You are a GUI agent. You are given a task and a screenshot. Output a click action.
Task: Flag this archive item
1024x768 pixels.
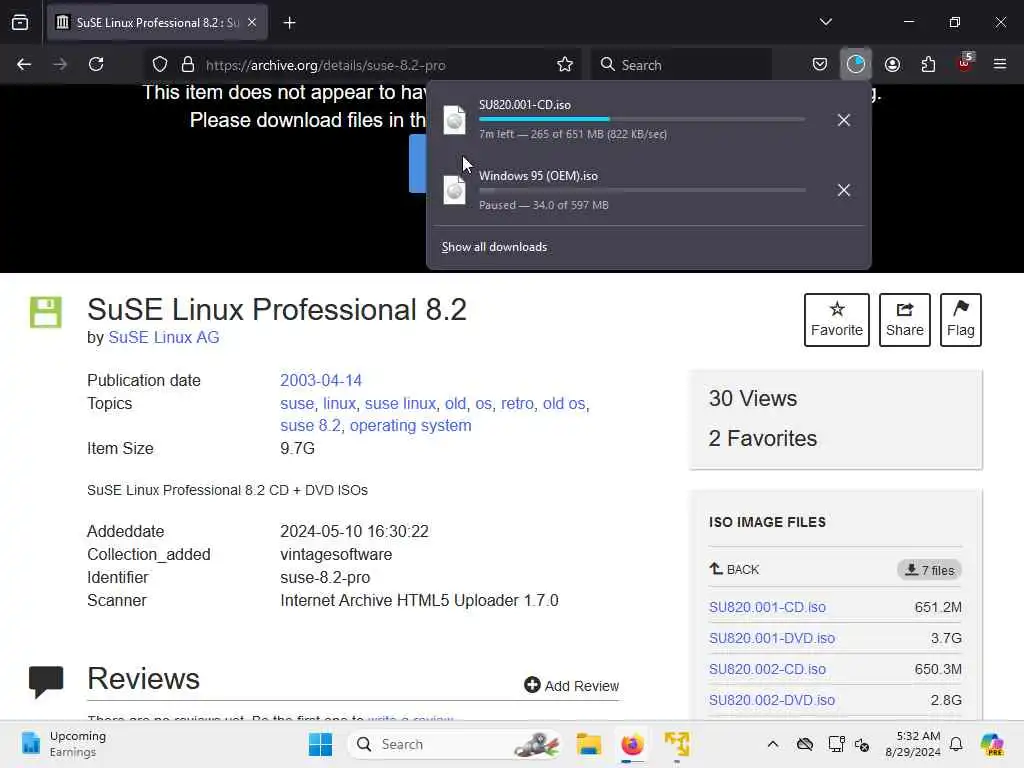(x=960, y=320)
